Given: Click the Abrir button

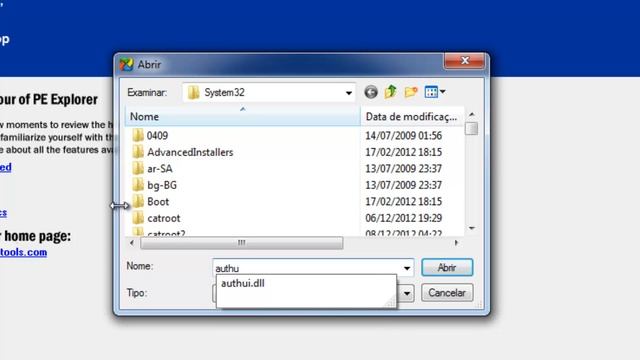Looking at the screenshot, I should click(447, 268).
